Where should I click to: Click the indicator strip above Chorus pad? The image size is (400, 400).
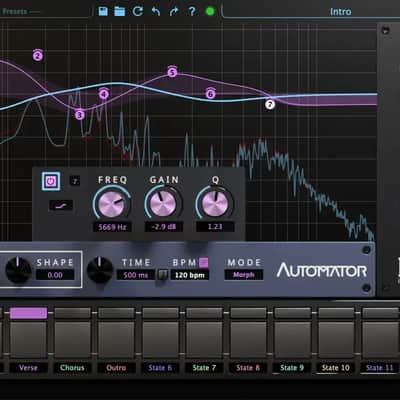(x=72, y=313)
